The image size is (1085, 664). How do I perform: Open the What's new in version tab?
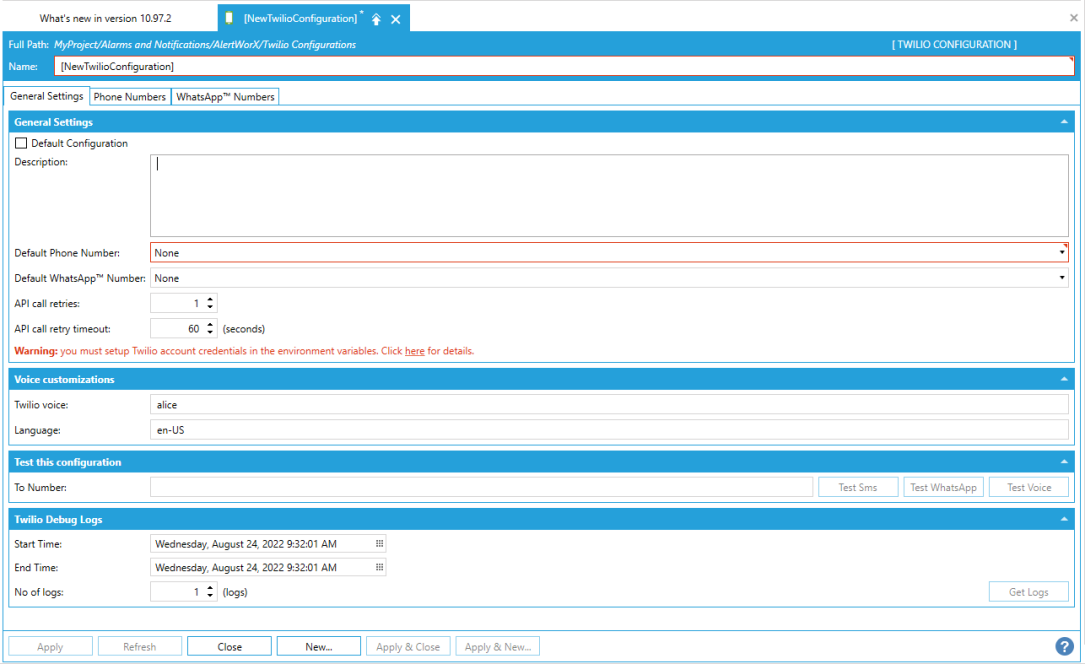(x=105, y=18)
